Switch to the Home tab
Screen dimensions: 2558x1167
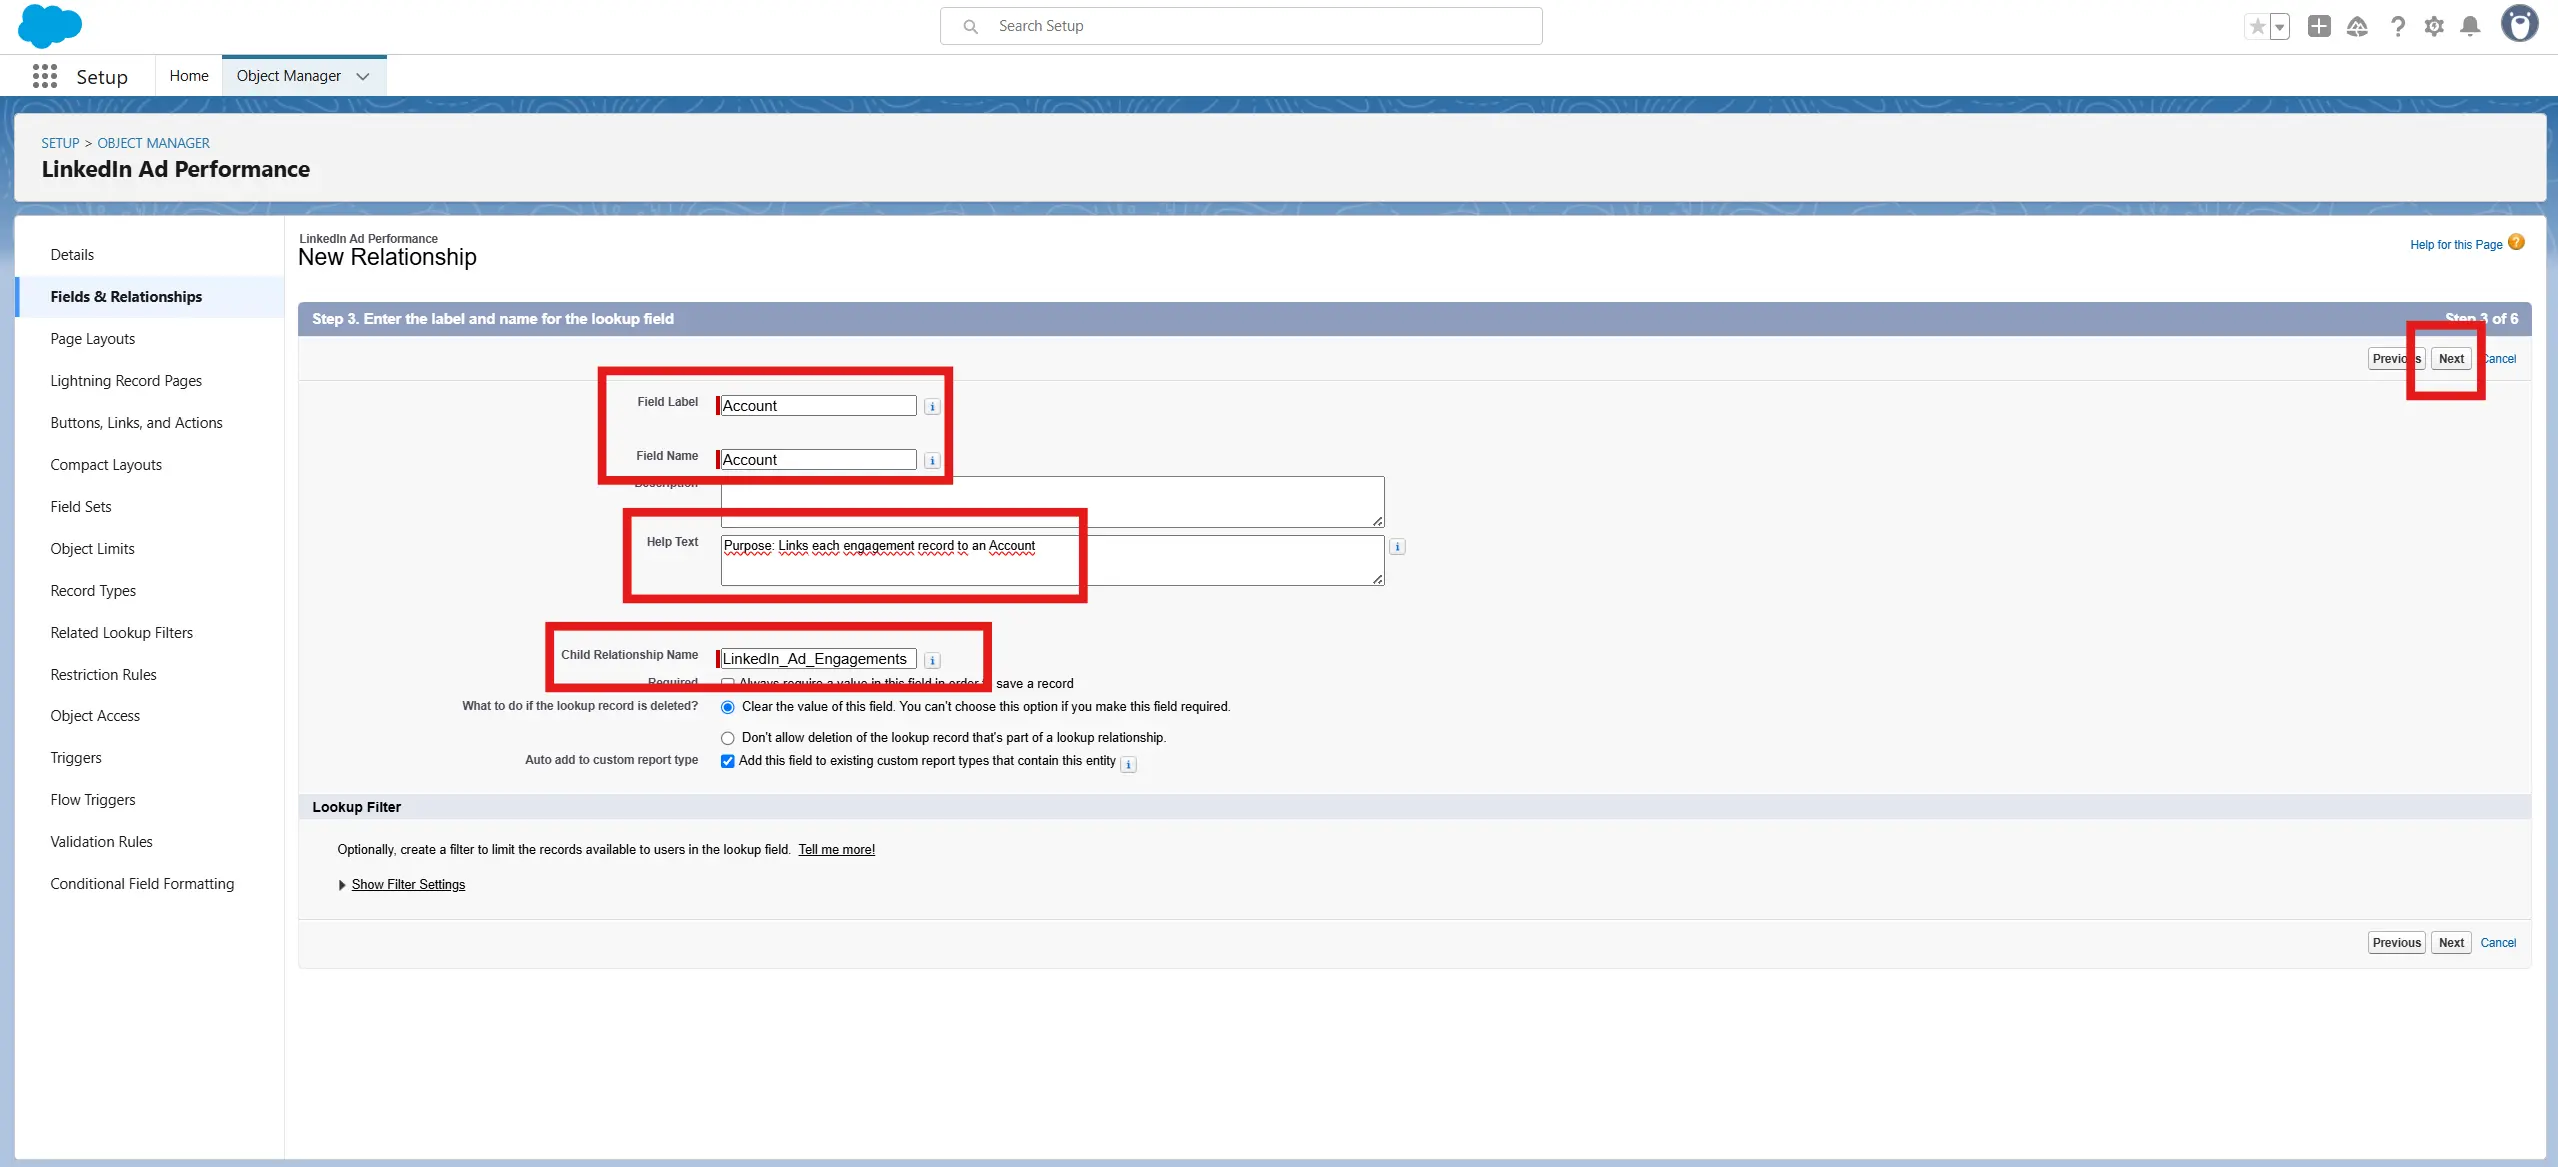(188, 76)
